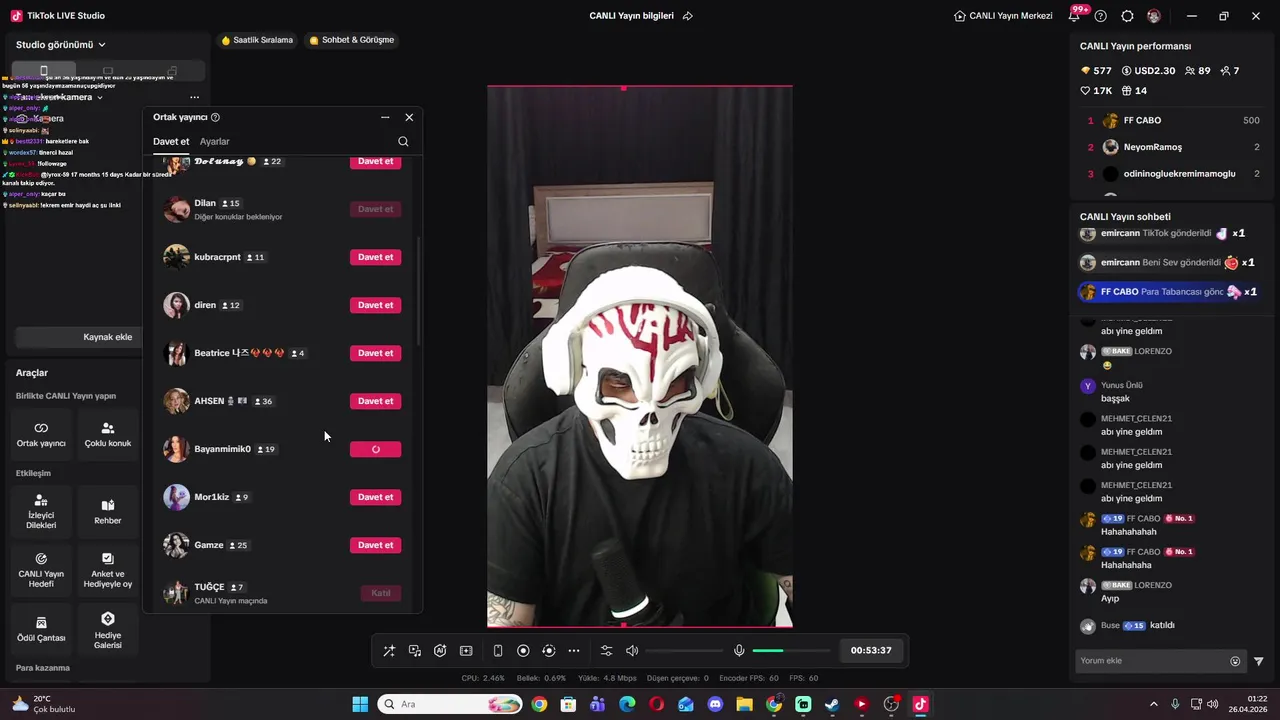Expand the scene name dropdown chevron

coord(100,97)
